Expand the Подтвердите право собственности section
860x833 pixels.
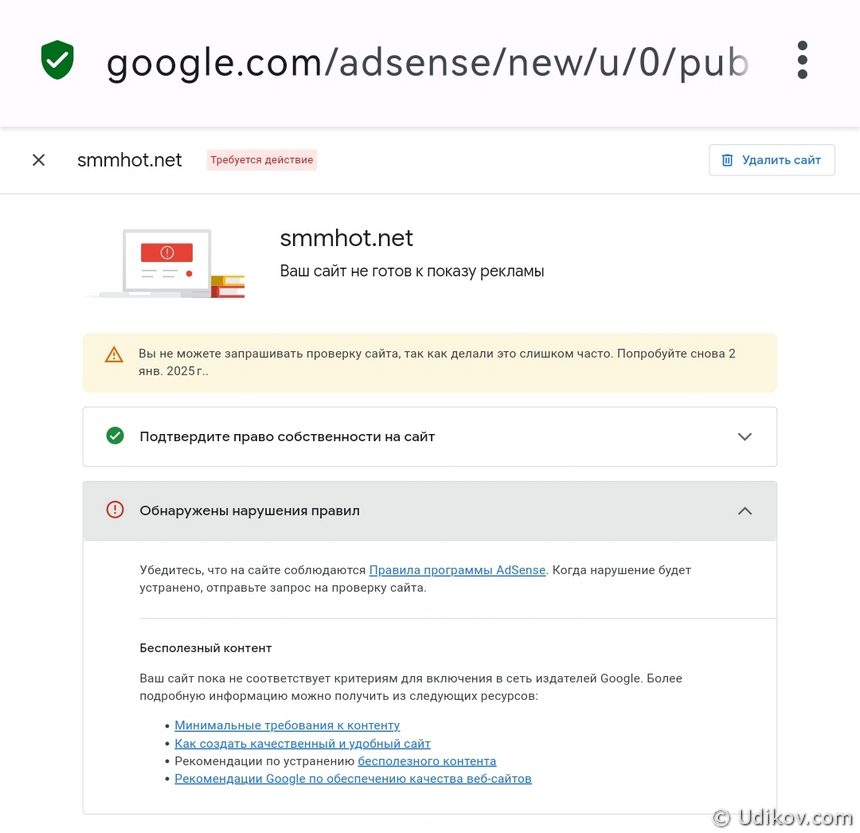[x=744, y=436]
